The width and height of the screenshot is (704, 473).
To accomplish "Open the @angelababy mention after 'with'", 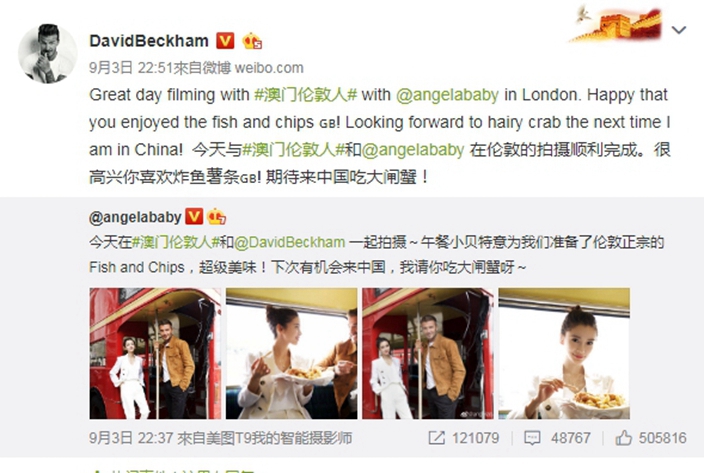I will (447, 95).
